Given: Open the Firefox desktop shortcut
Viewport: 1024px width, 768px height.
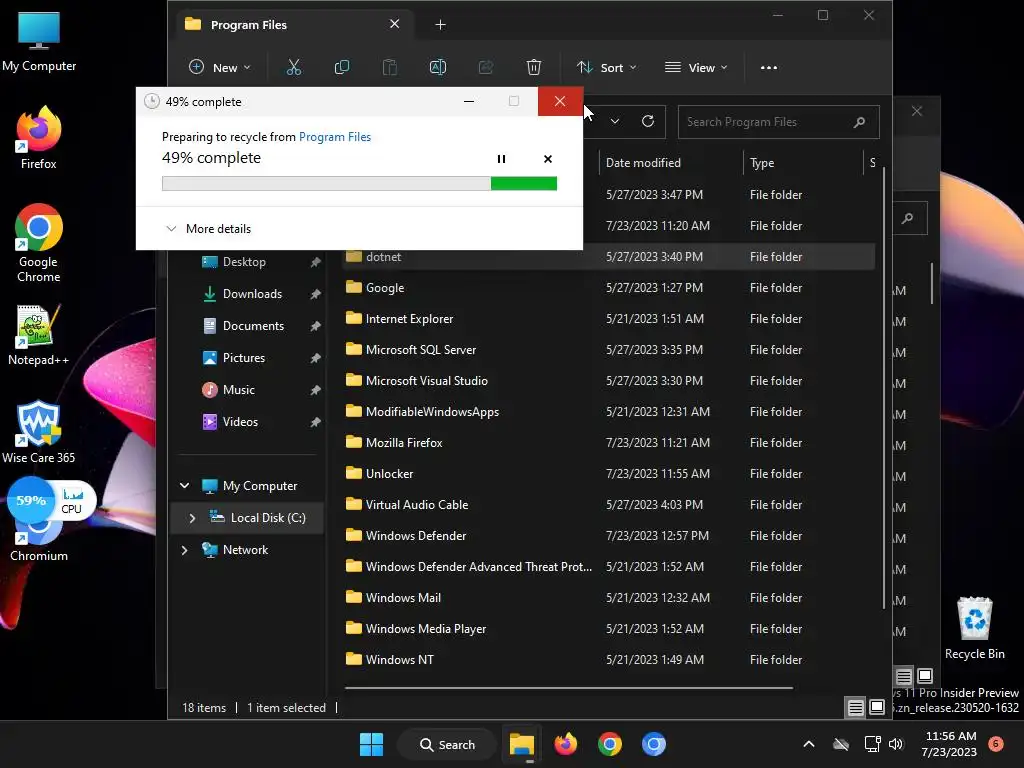Looking at the screenshot, I should (x=39, y=138).
